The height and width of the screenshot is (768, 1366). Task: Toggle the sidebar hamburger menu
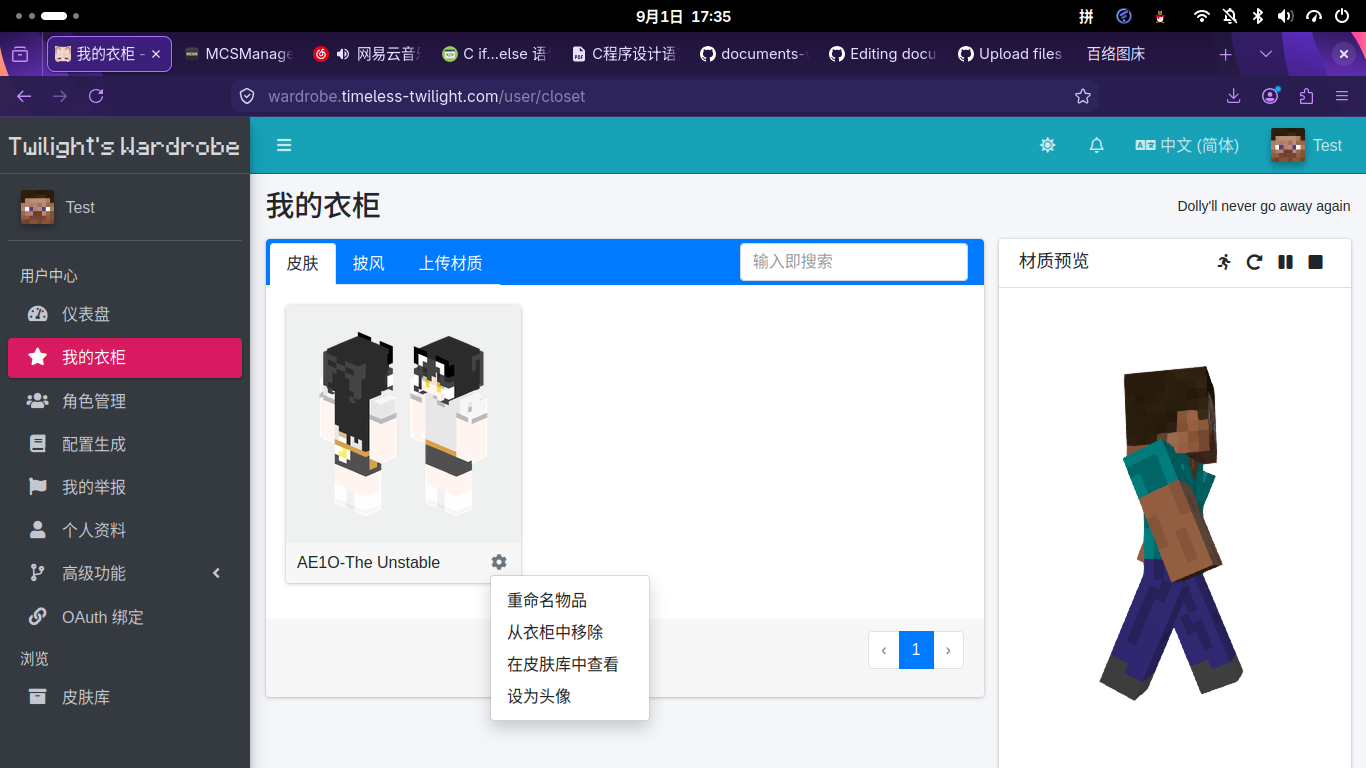(284, 145)
